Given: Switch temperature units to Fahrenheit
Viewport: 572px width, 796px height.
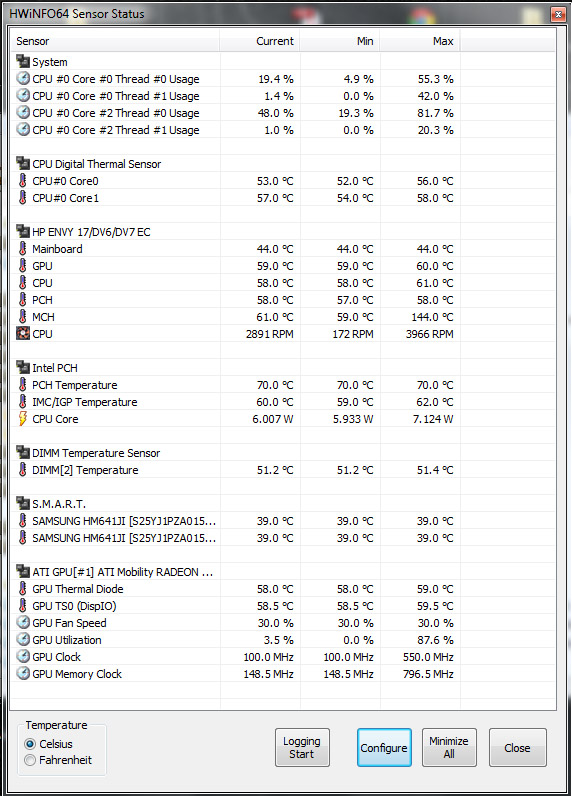Looking at the screenshot, I should pyautogui.click(x=30, y=760).
